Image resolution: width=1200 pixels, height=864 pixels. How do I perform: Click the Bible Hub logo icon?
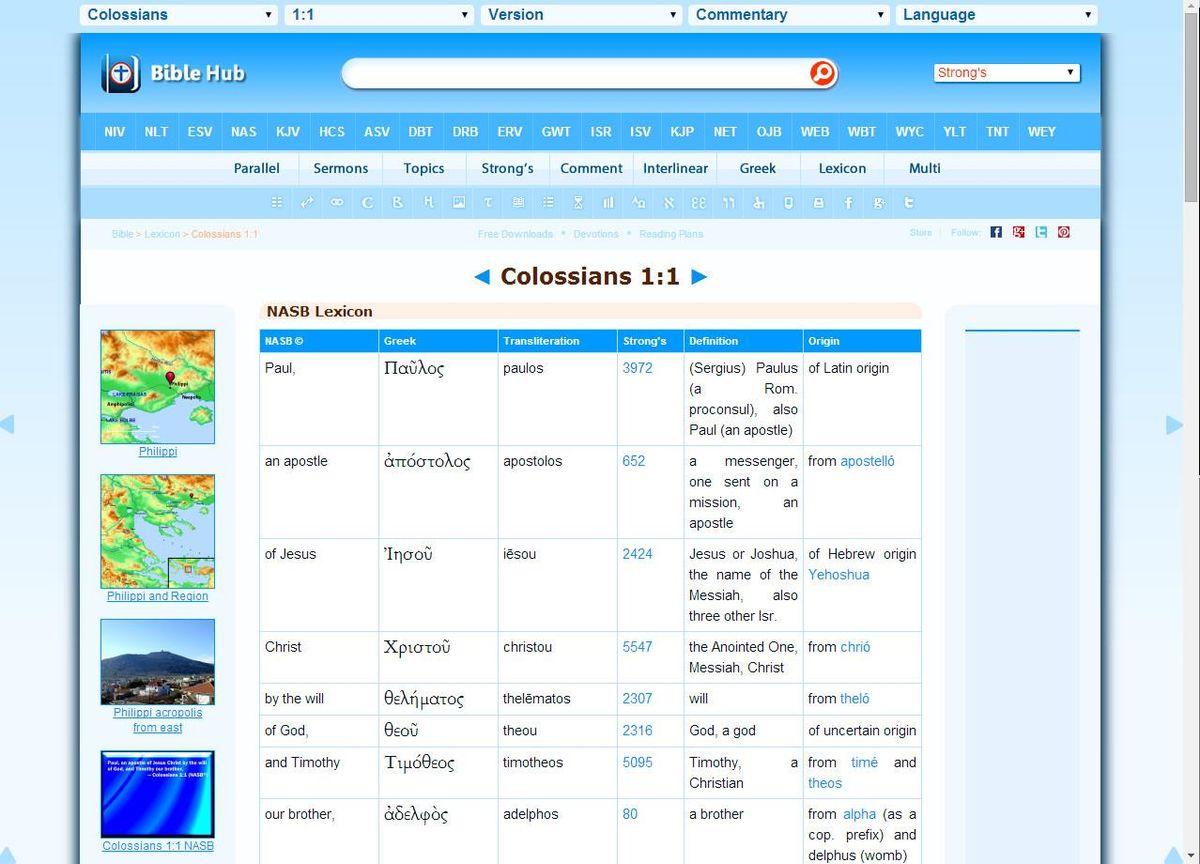tap(120, 73)
